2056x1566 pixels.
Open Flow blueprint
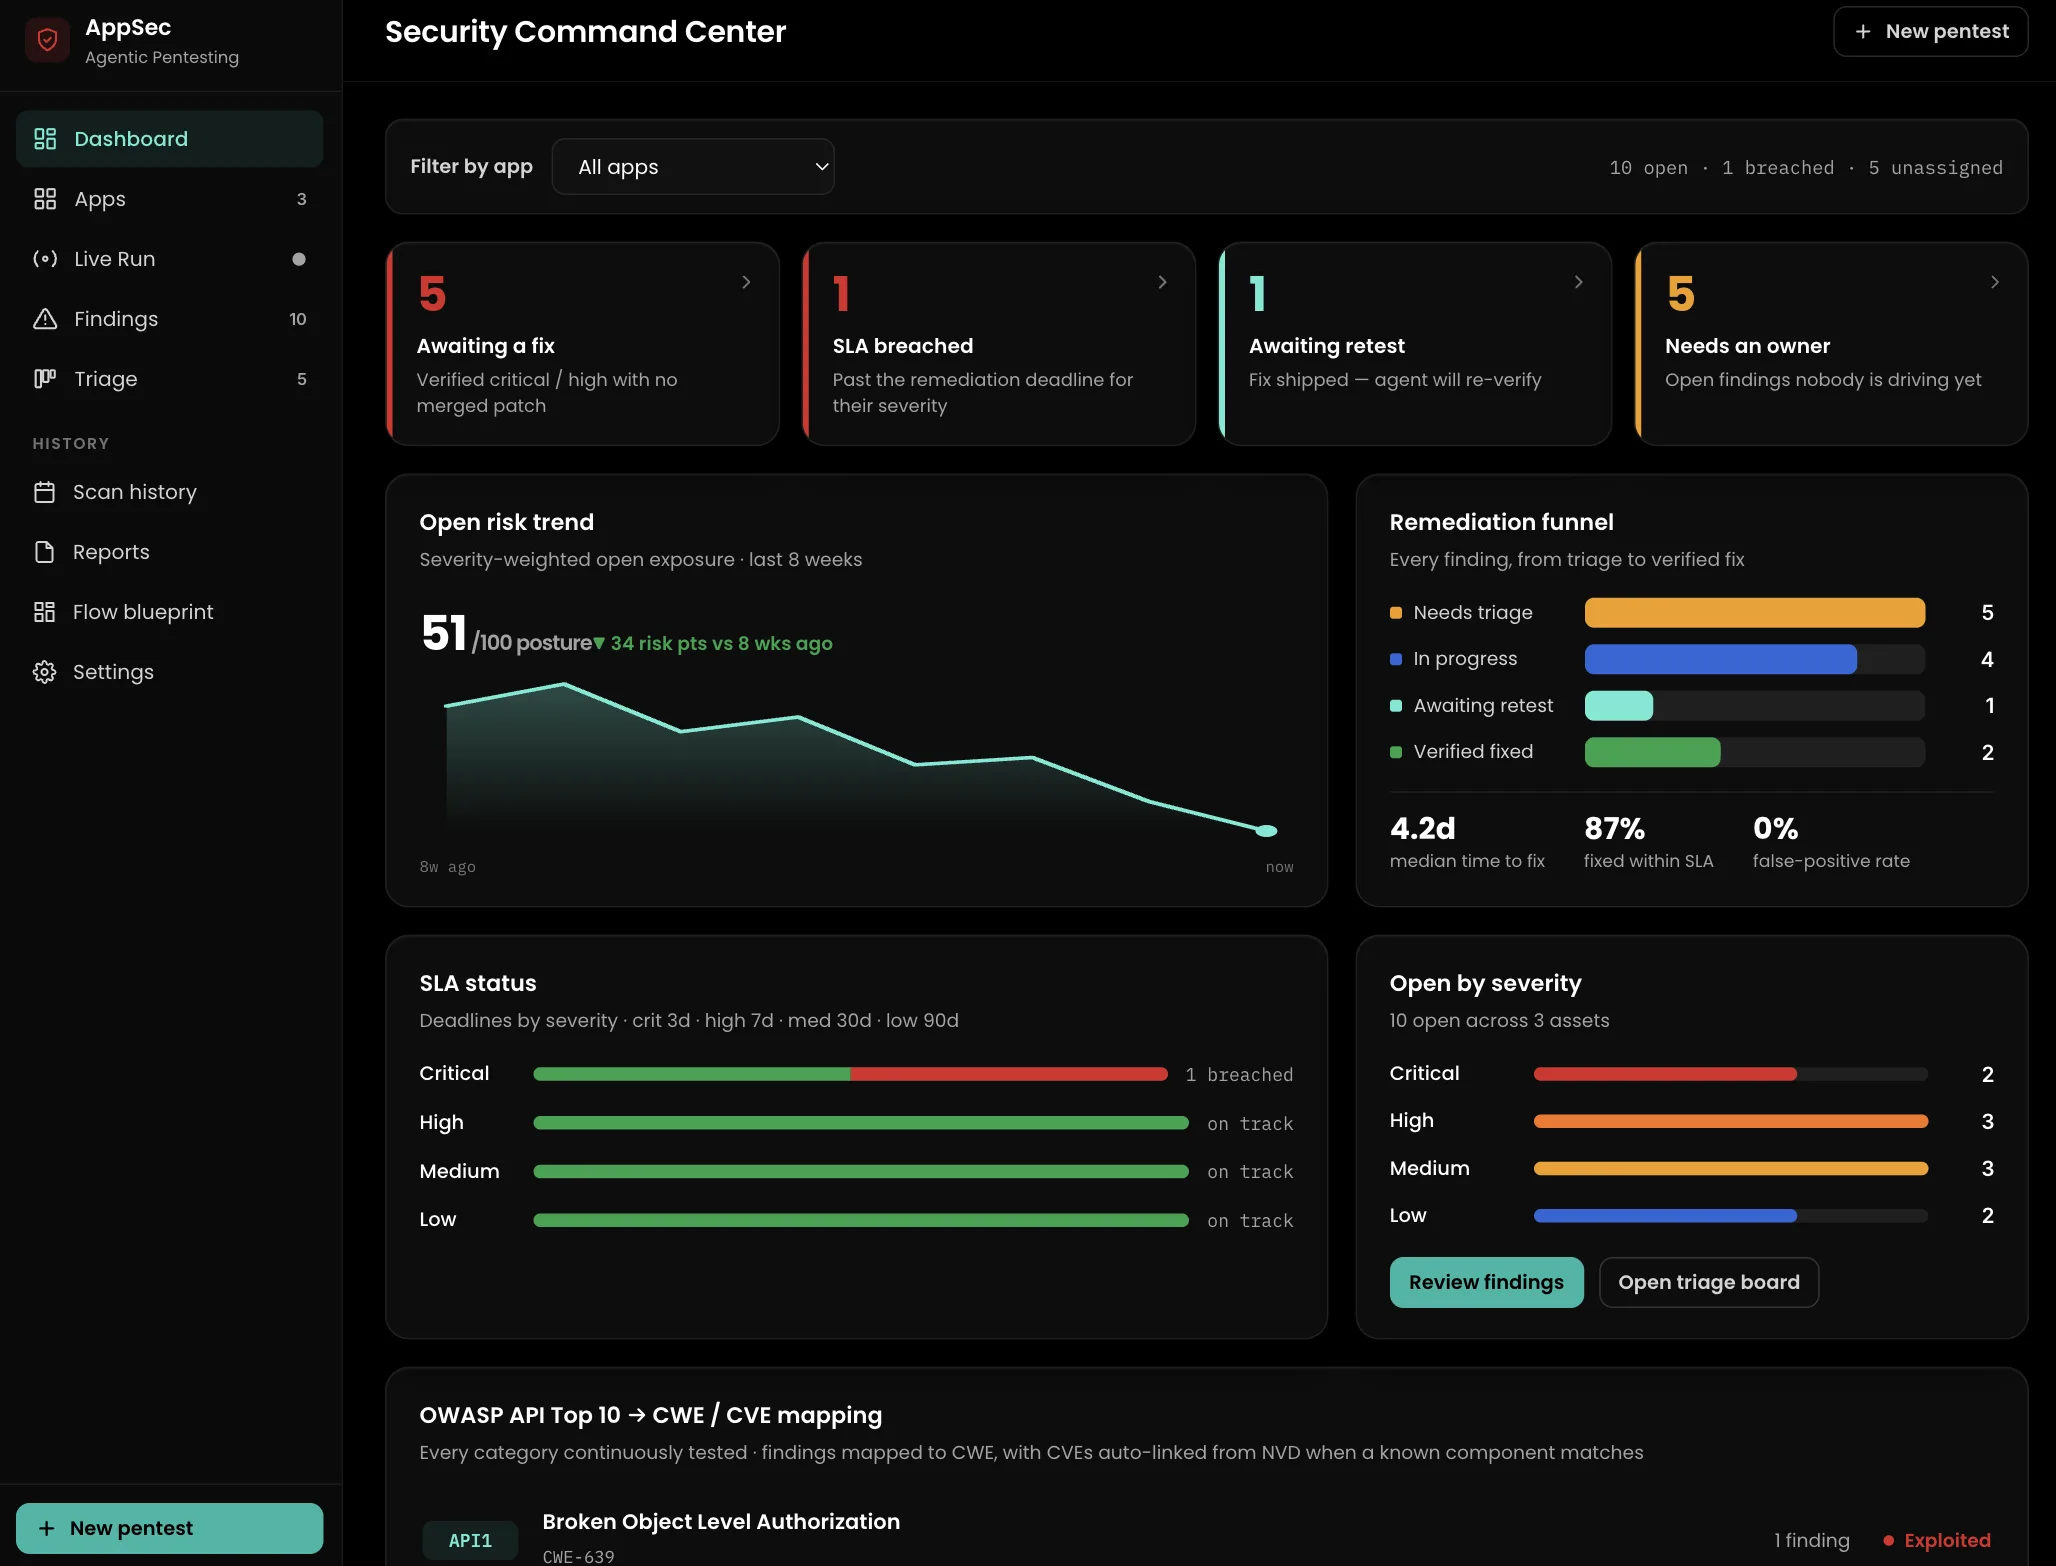[169, 612]
